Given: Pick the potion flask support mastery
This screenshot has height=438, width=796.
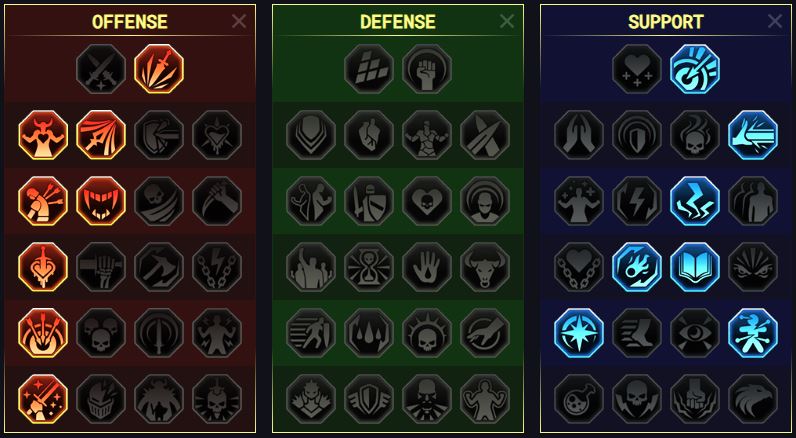Looking at the screenshot, I should [x=579, y=399].
